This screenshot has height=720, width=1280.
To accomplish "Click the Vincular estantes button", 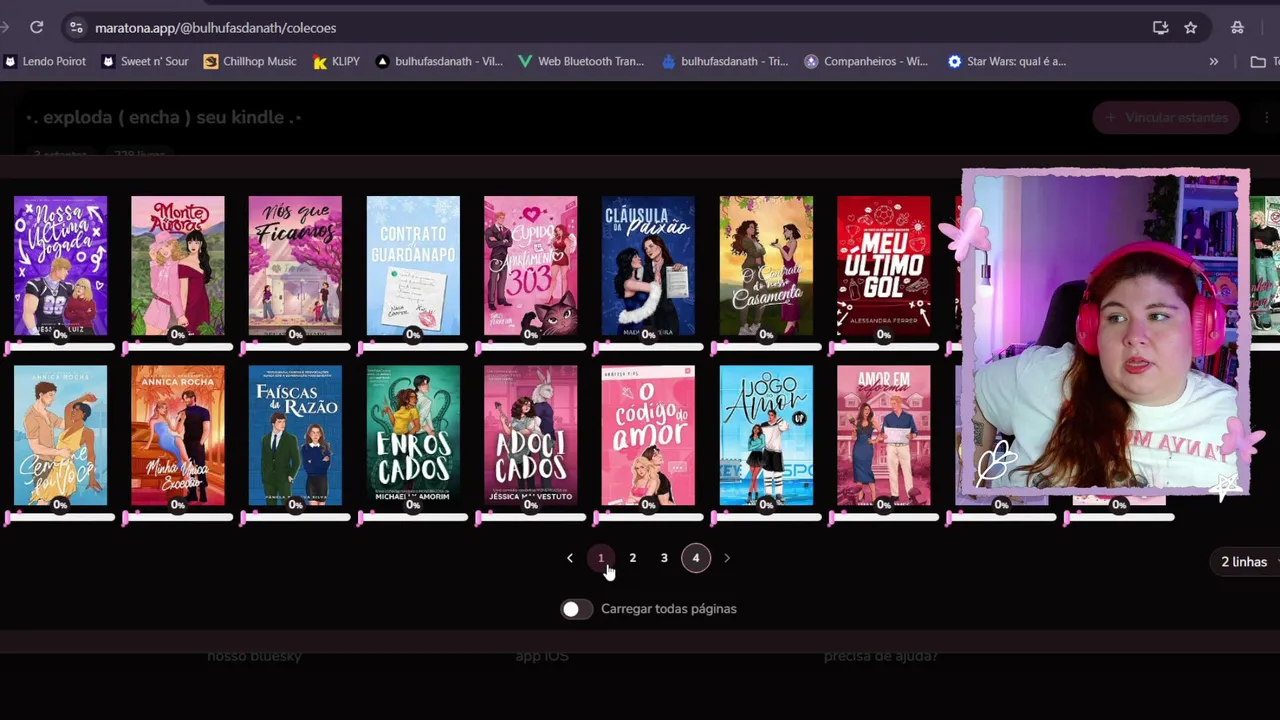I will [1166, 118].
